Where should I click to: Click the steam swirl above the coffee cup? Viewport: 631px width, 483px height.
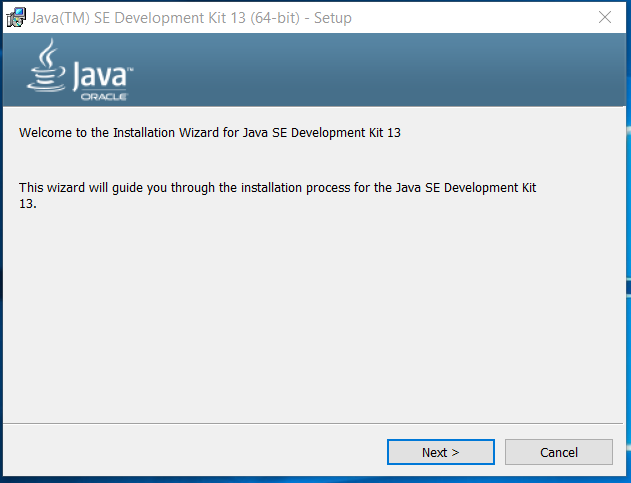coord(48,52)
